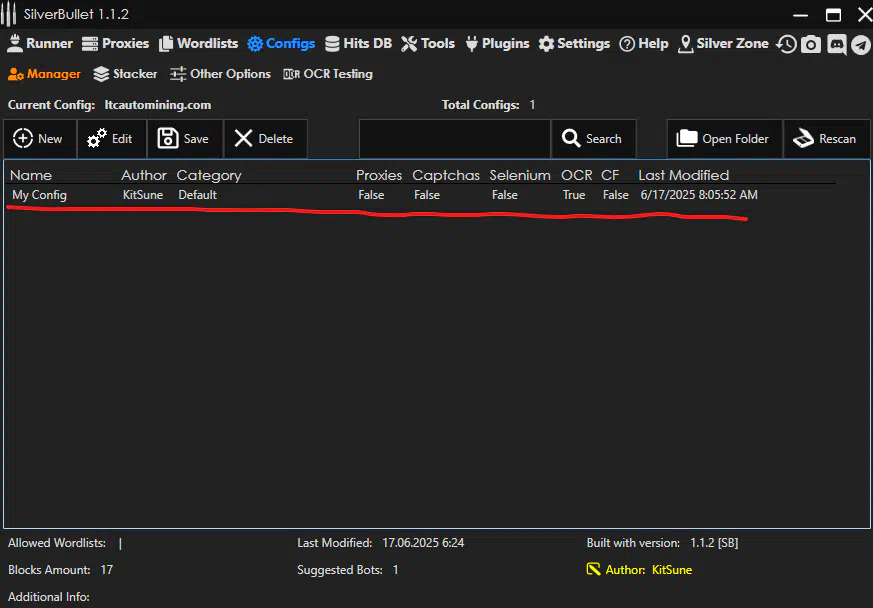Save the current config

click(185, 139)
